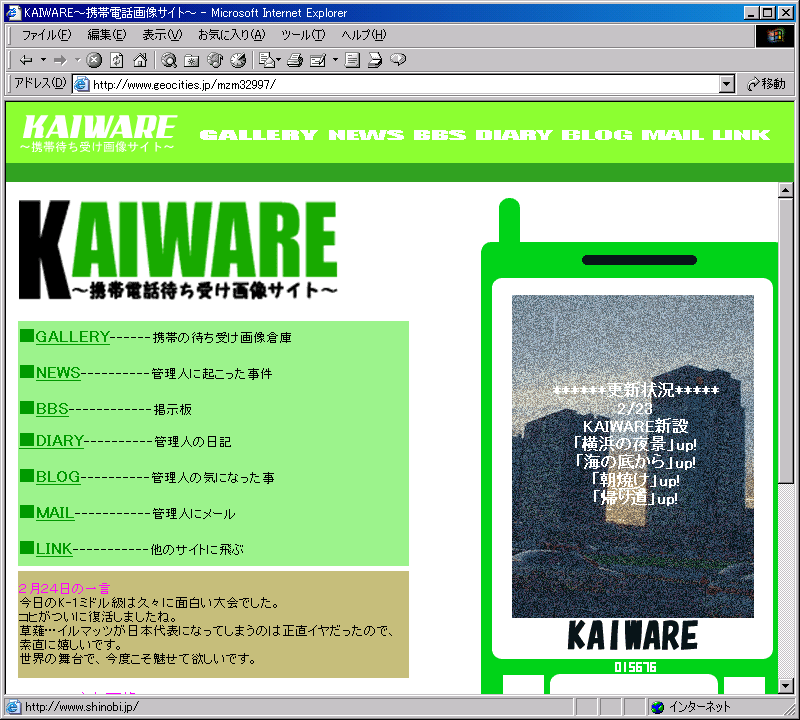The height and width of the screenshot is (720, 800).
Task: Open the MAIL link in the green list
Action: [55, 513]
